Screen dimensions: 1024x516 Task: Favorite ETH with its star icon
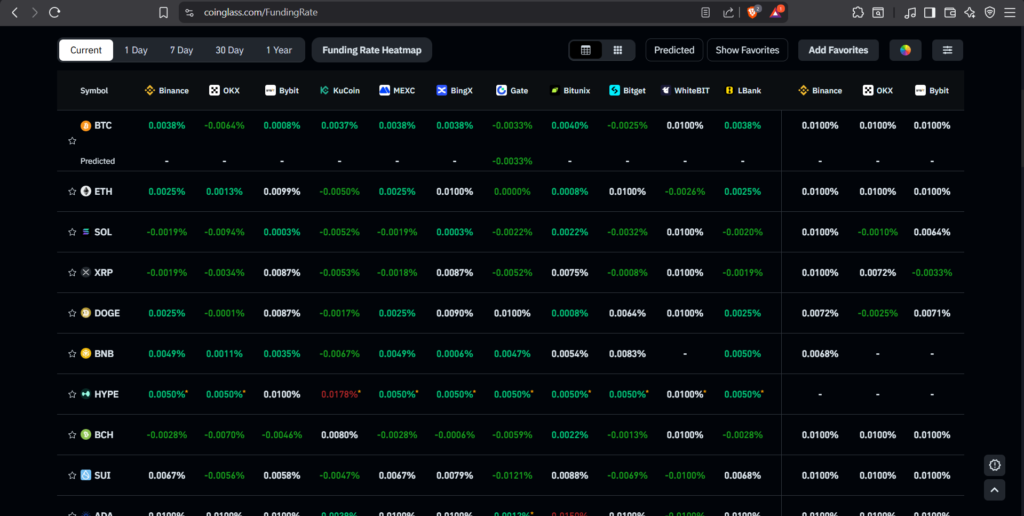[72, 191]
